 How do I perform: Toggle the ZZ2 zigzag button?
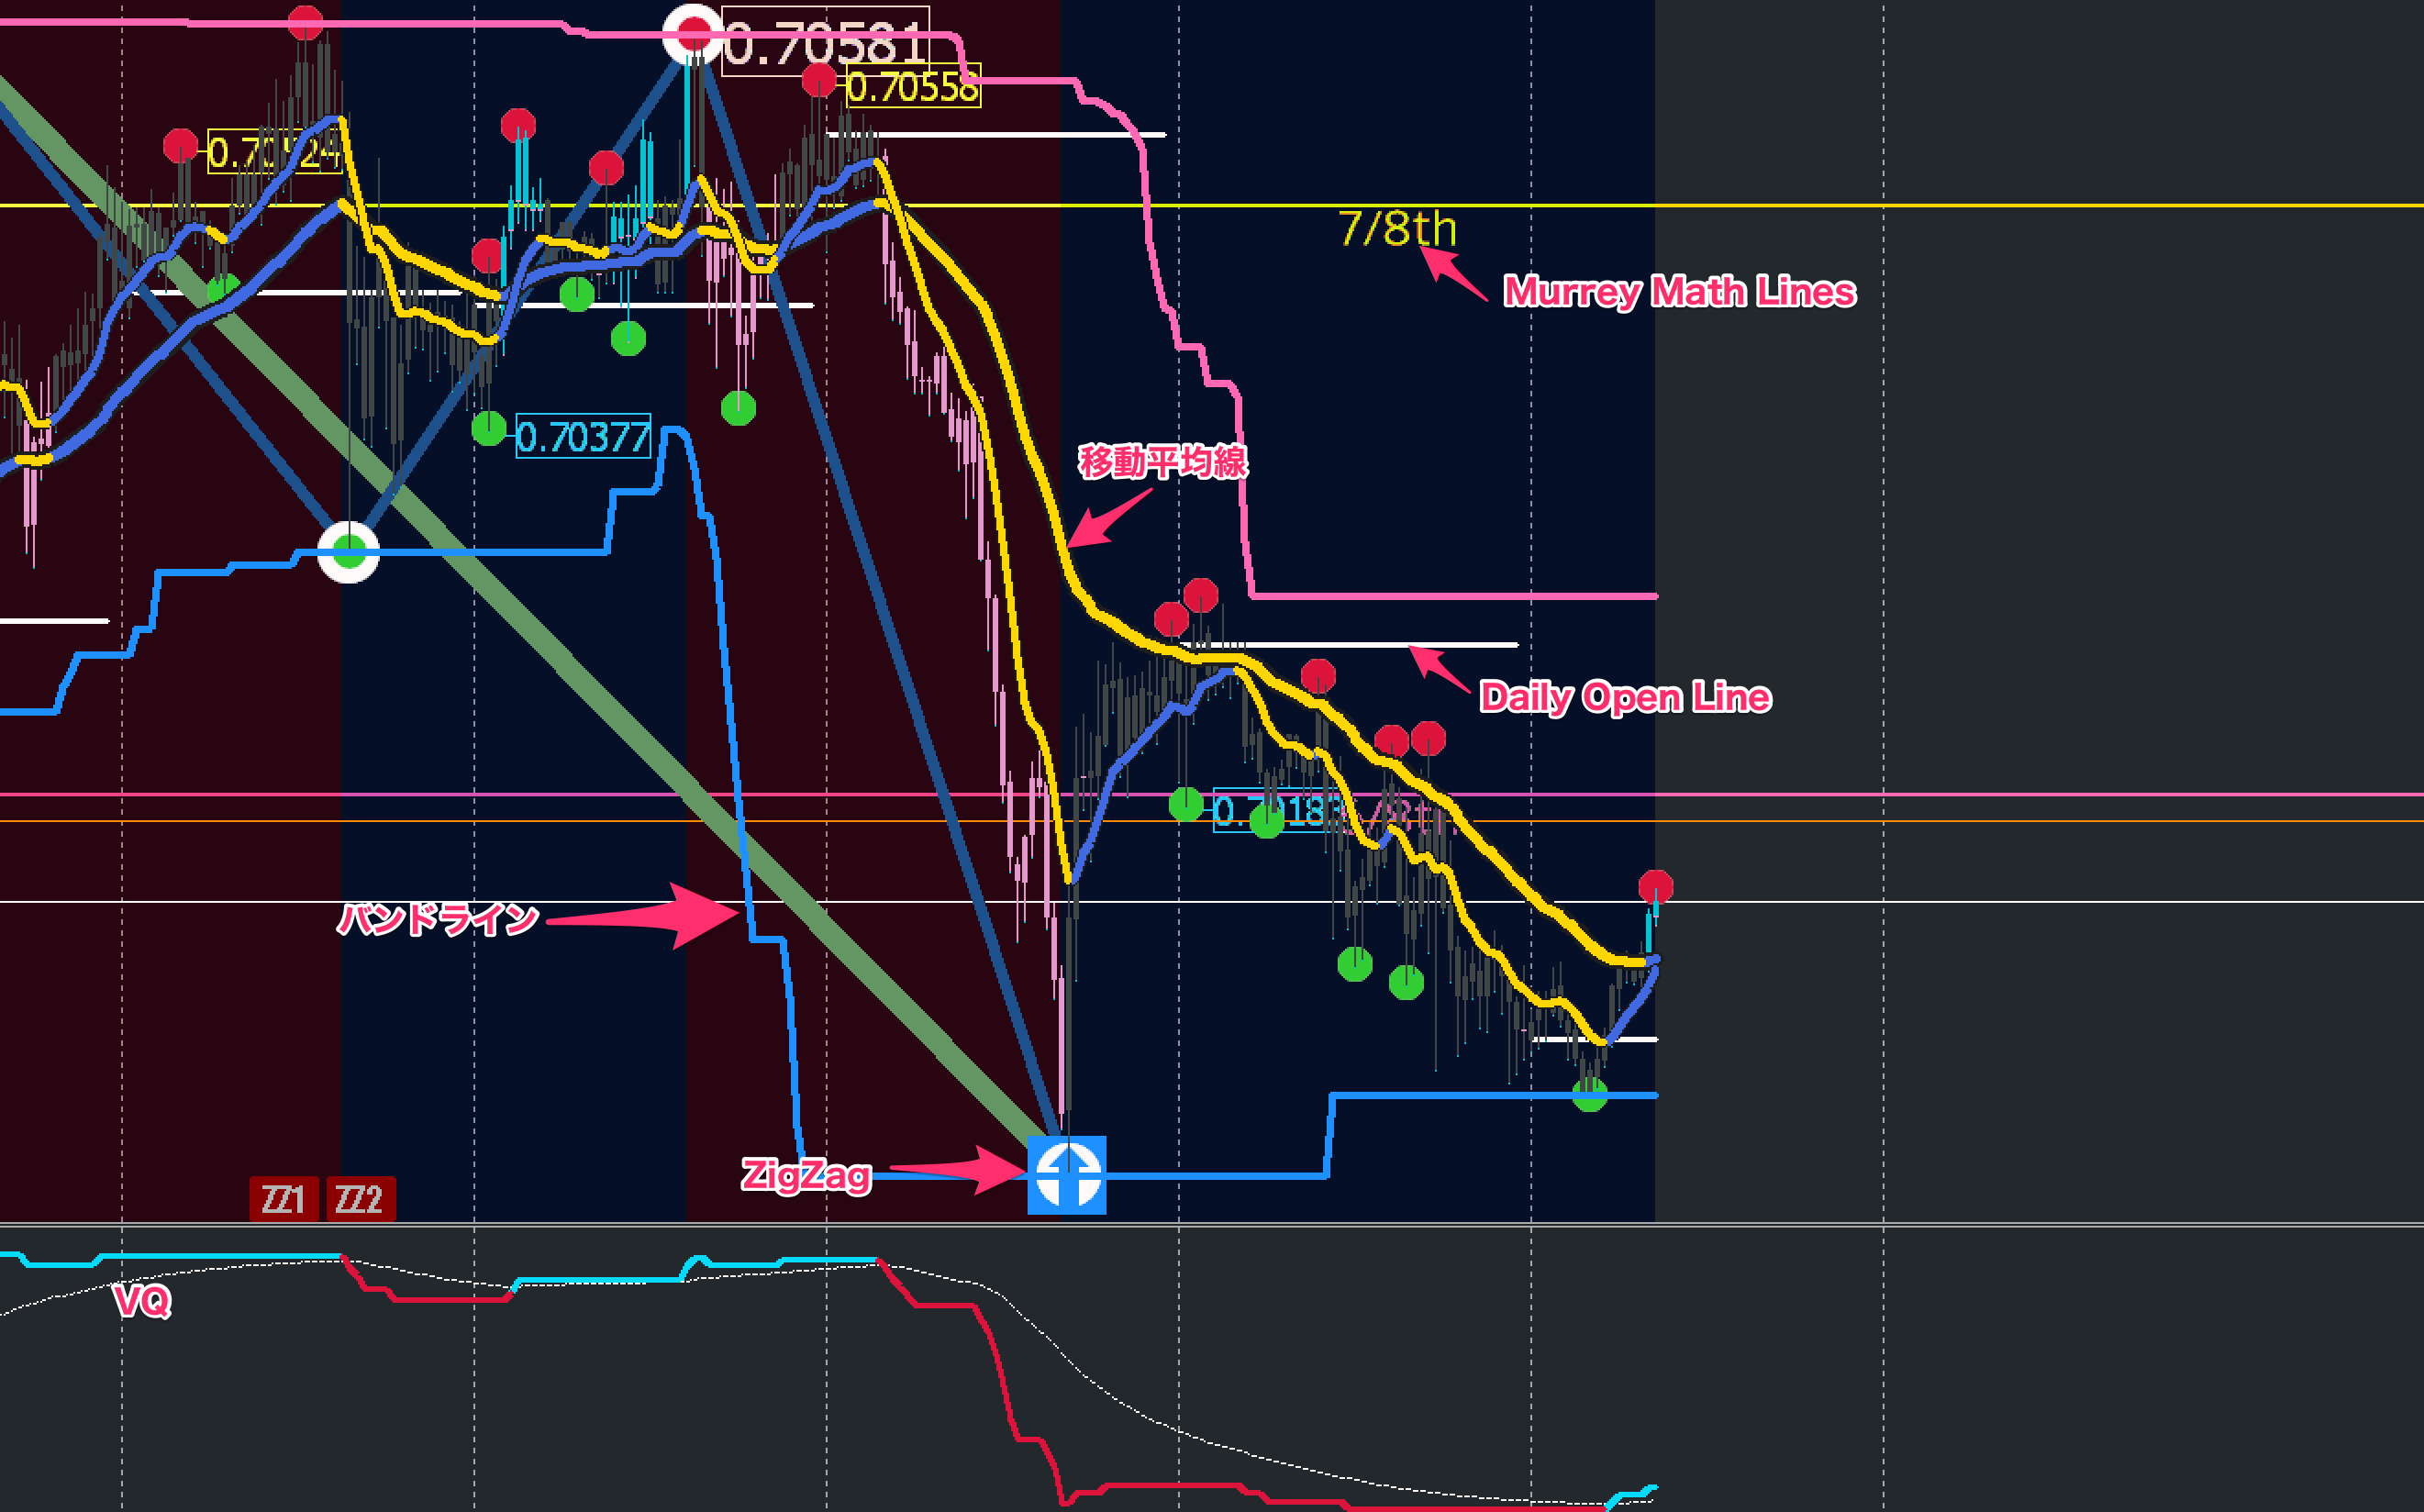coord(361,1198)
